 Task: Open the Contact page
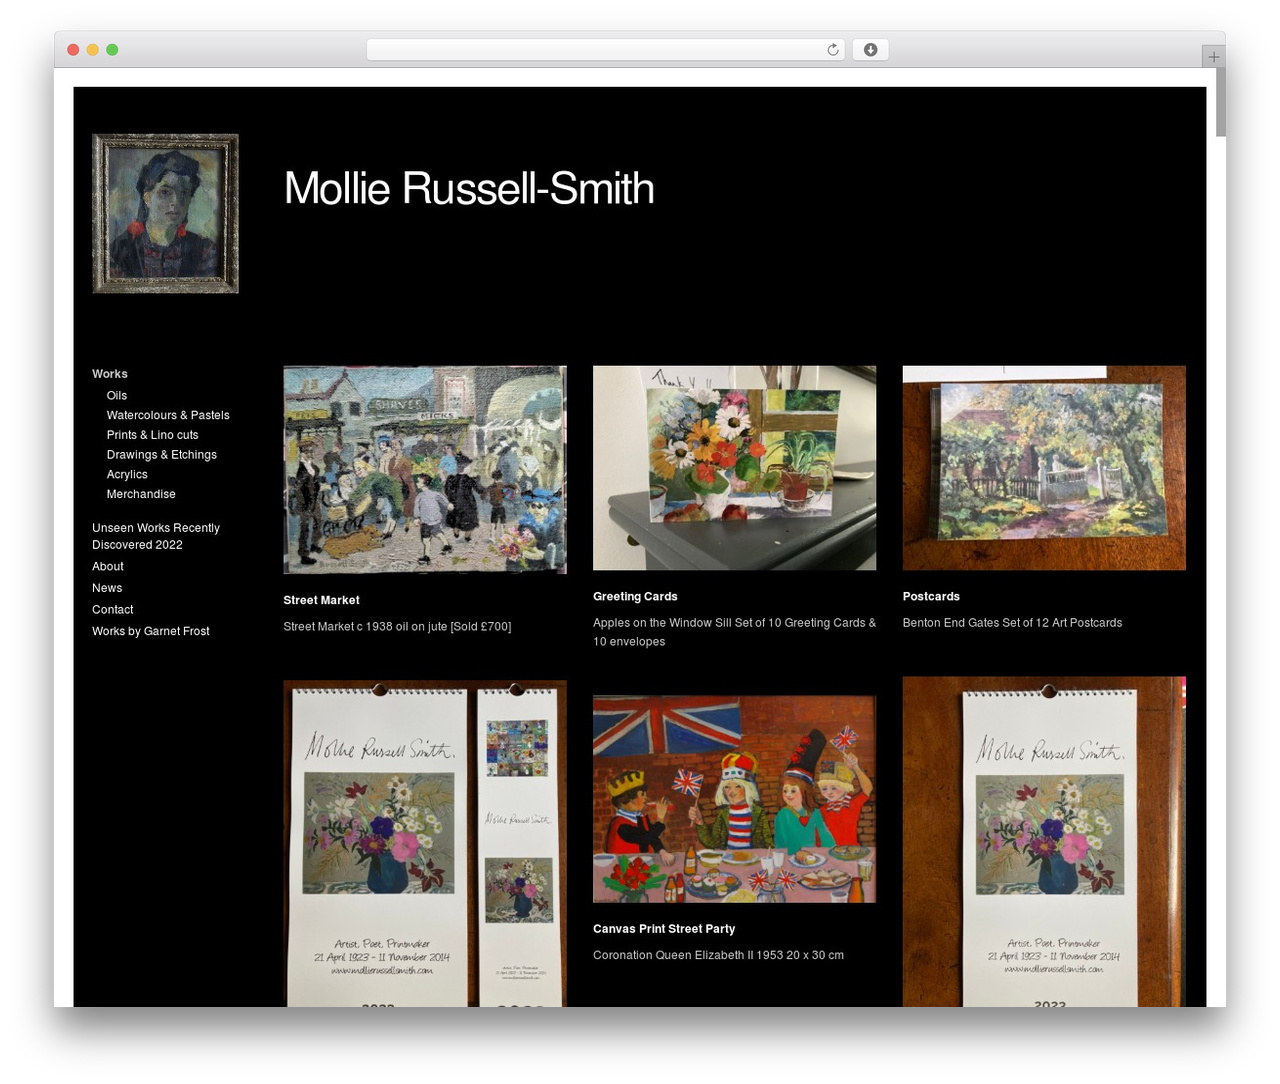[113, 610]
